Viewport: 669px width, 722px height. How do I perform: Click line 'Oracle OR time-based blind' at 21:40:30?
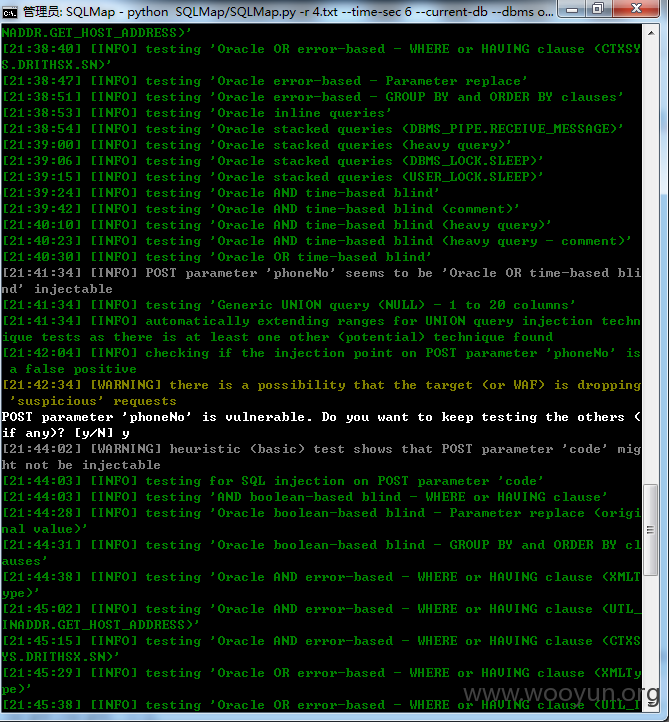(217, 257)
